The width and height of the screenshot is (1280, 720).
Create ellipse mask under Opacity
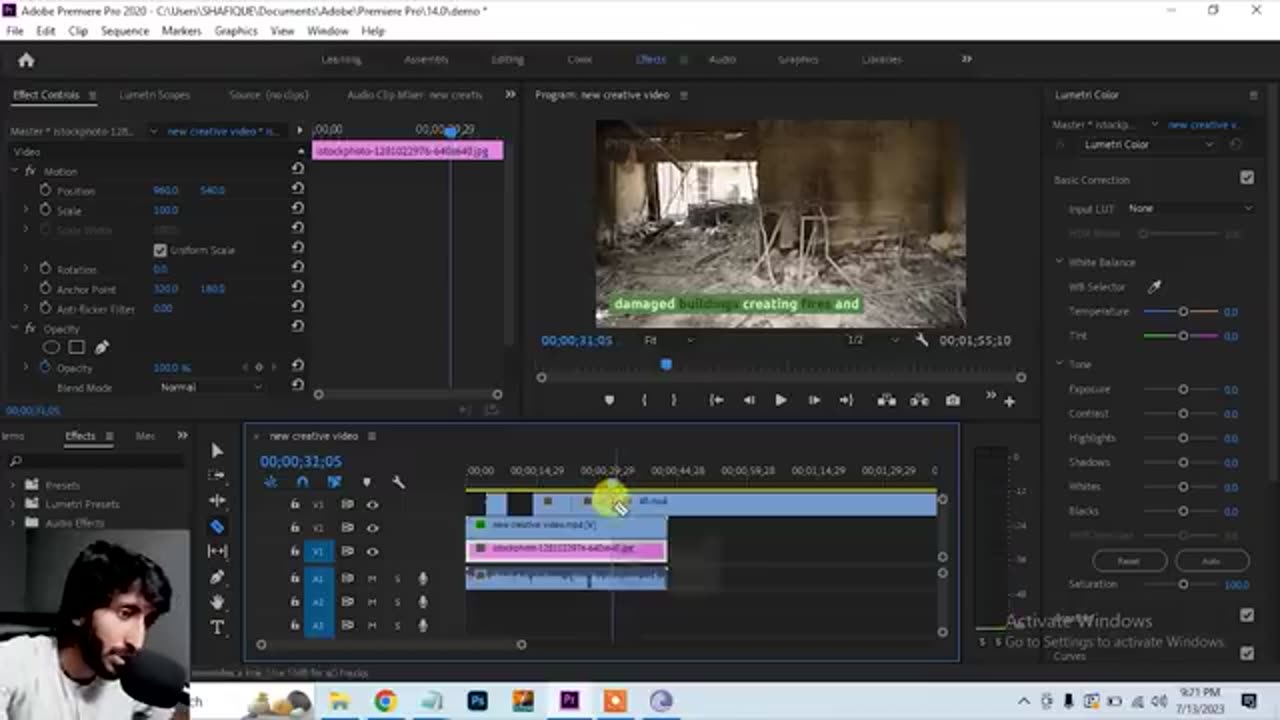(51, 347)
